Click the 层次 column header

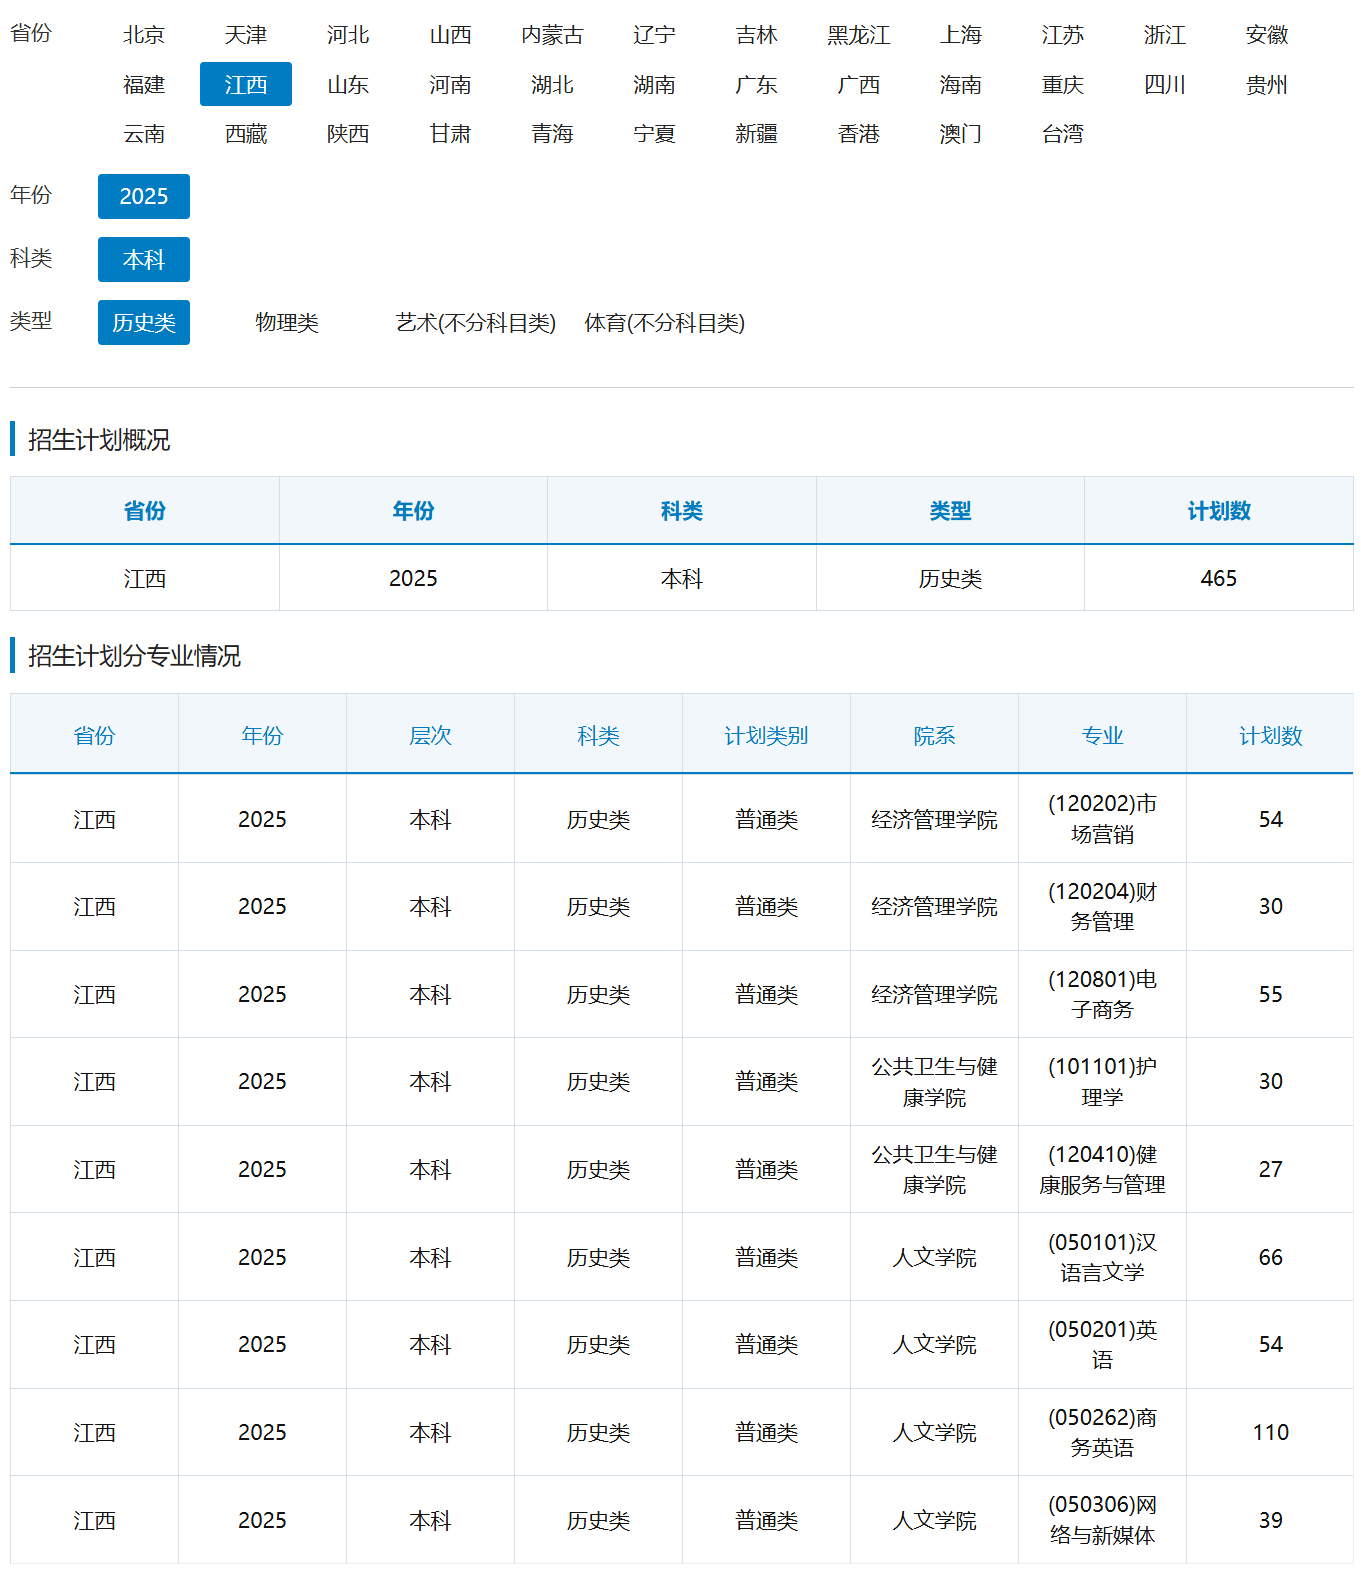point(430,736)
